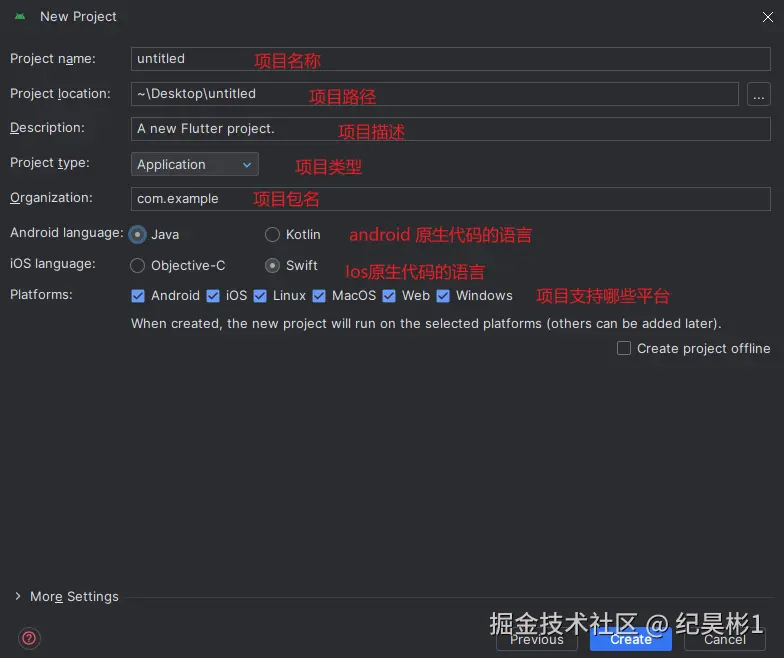The width and height of the screenshot is (784, 658).
Task: Focus the Project location field
Action: pos(434,94)
